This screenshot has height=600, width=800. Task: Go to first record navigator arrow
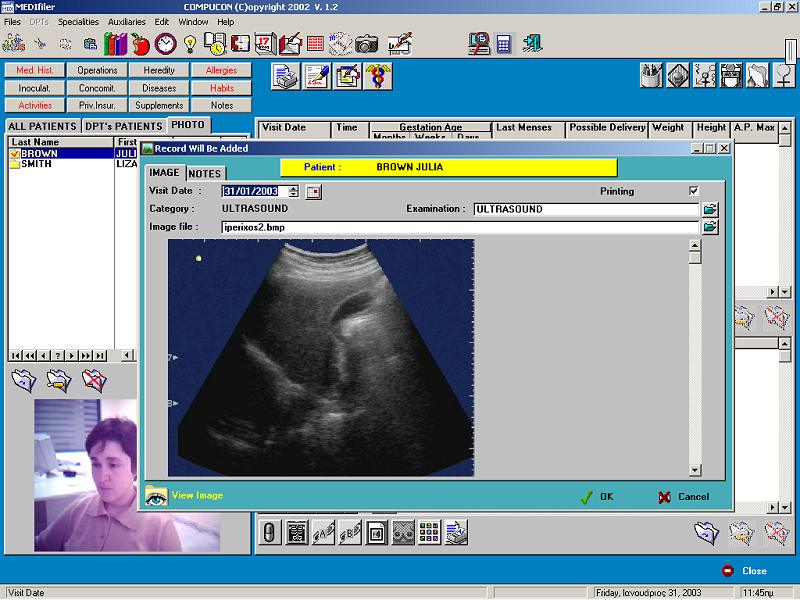point(16,356)
